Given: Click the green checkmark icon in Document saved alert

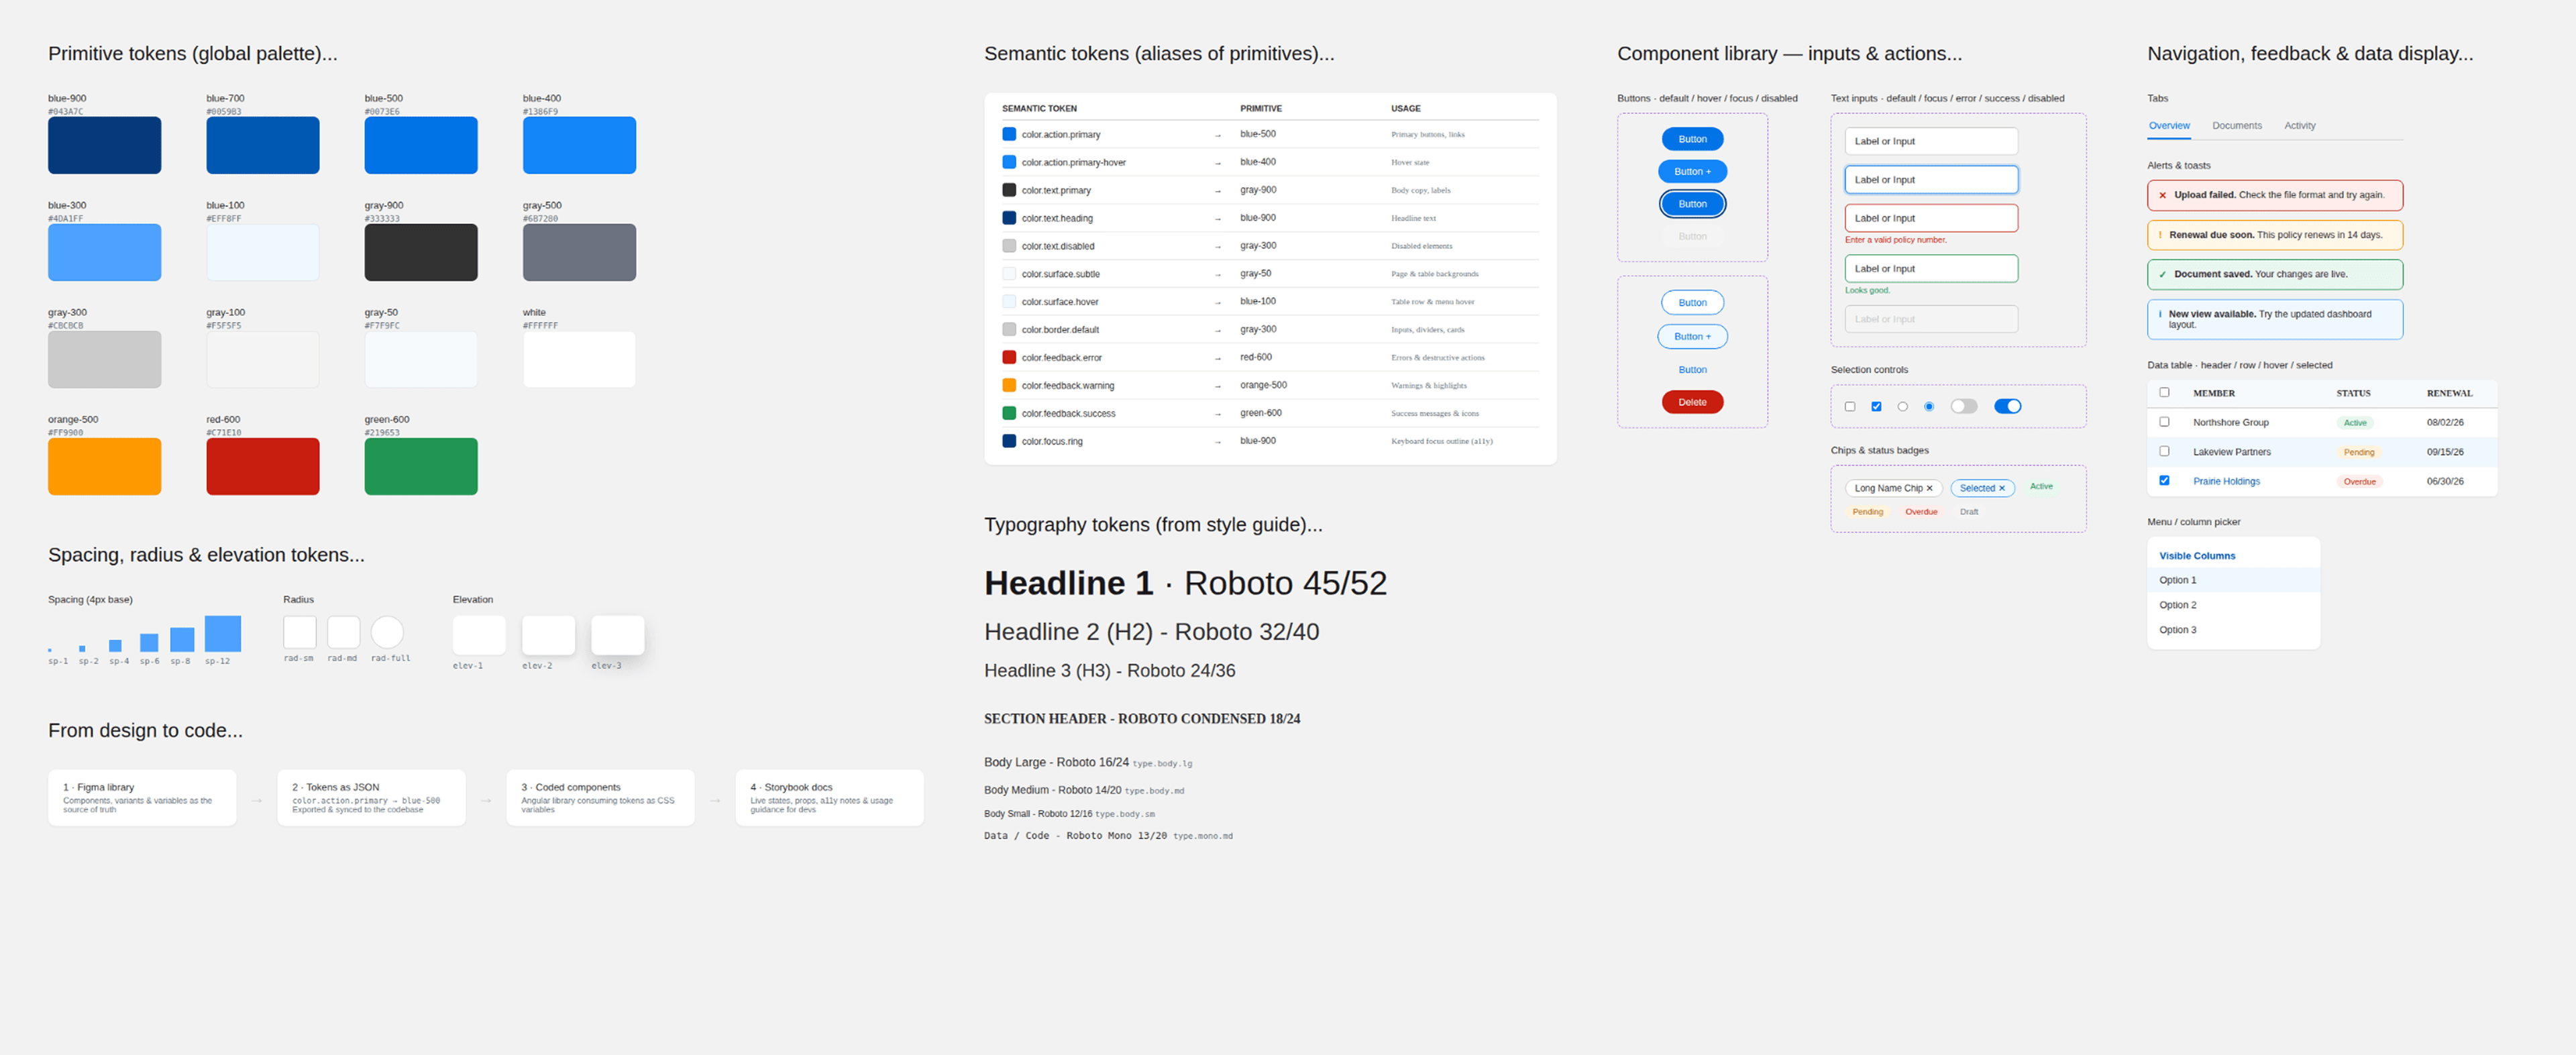Looking at the screenshot, I should tap(2162, 274).
